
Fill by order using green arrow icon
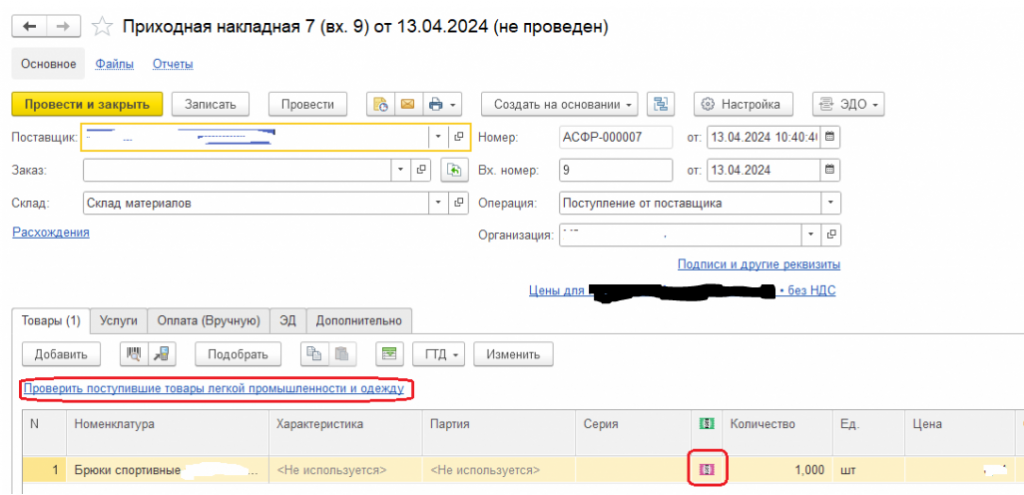(x=453, y=170)
